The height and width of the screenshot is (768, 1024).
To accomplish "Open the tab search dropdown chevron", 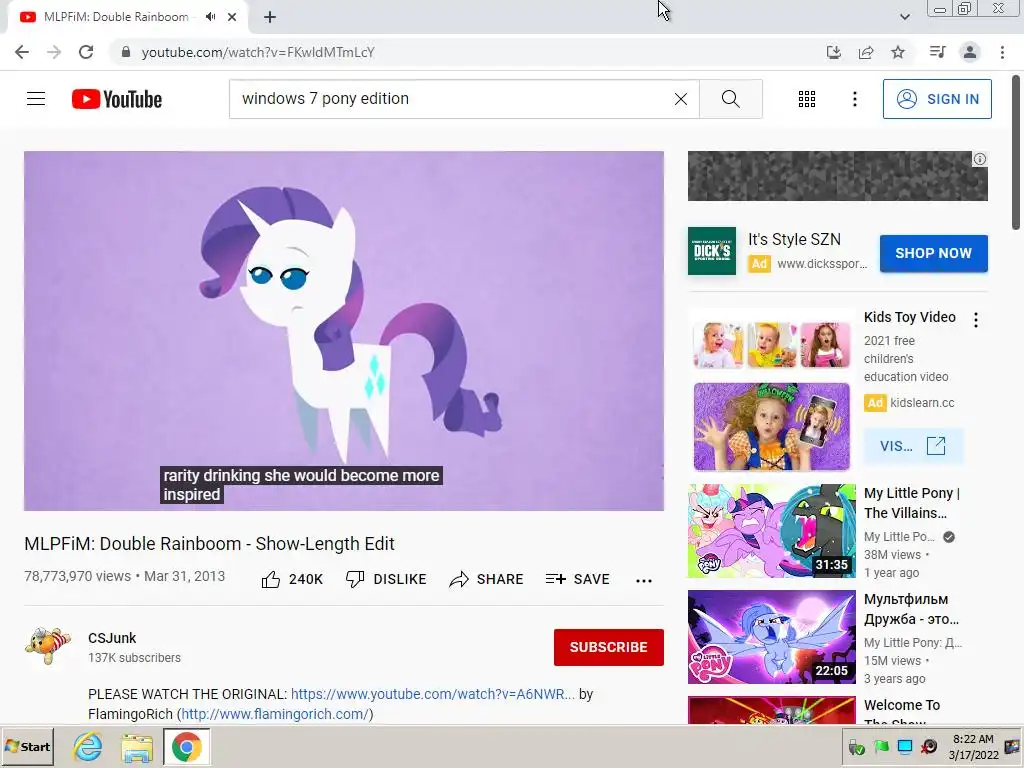I will point(904,17).
